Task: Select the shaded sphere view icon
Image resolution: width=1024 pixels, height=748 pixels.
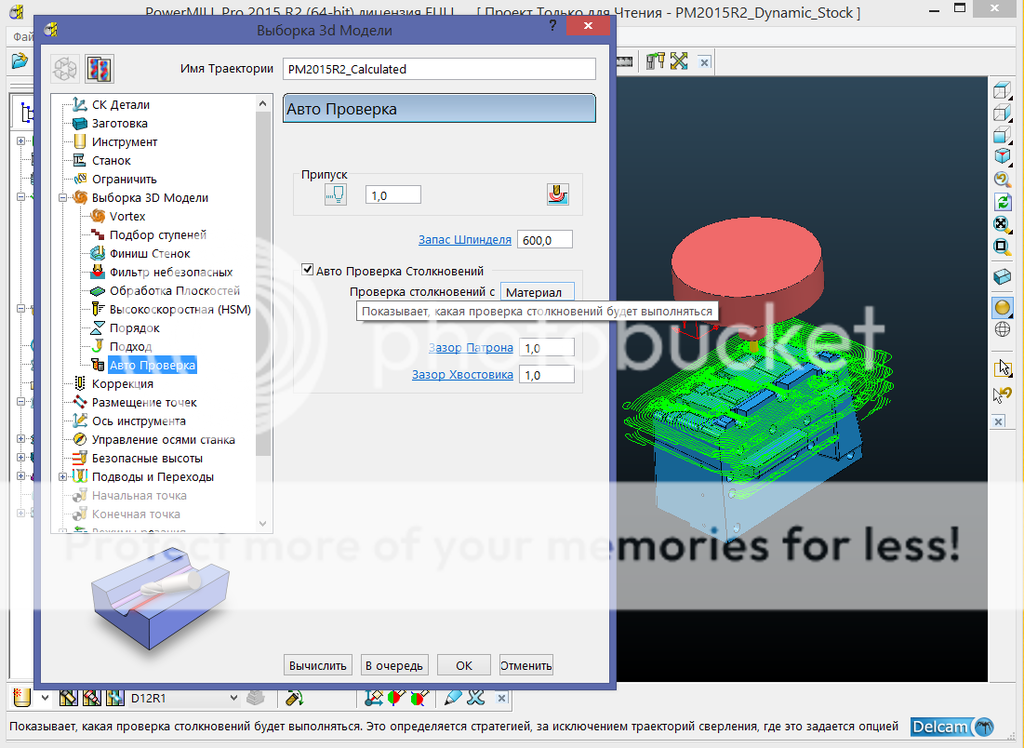Action: click(x=1001, y=307)
